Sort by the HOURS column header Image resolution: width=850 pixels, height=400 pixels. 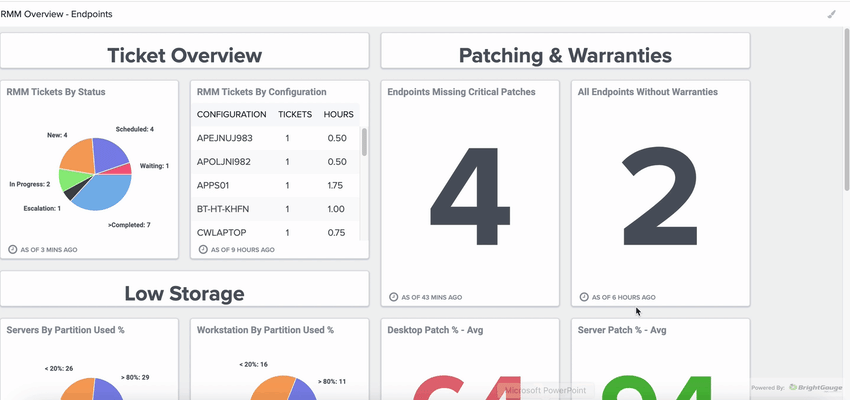338,114
